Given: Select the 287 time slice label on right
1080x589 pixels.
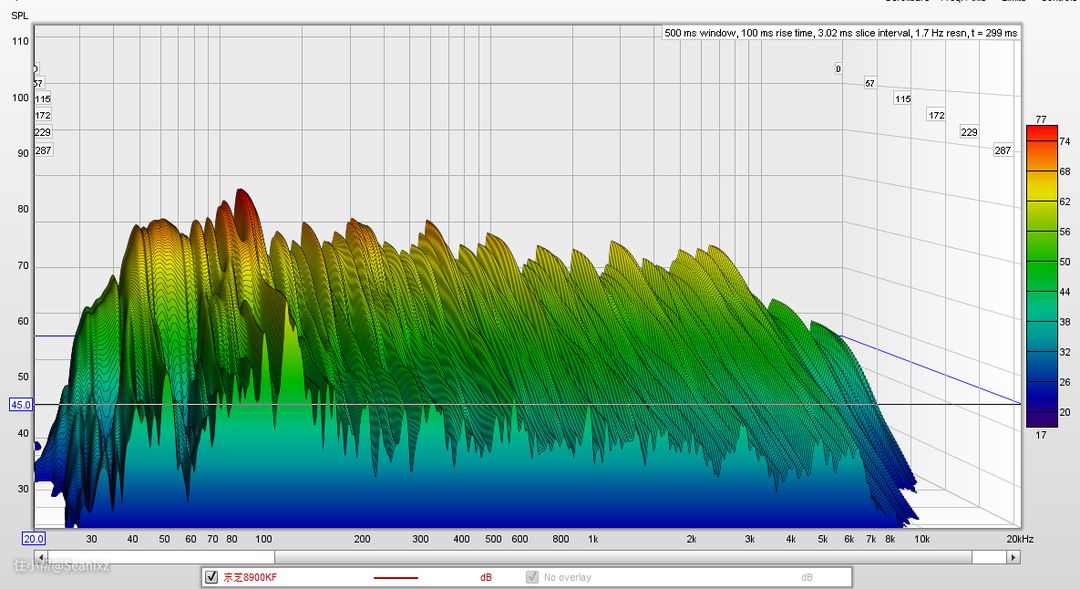Looking at the screenshot, I should point(1002,151).
